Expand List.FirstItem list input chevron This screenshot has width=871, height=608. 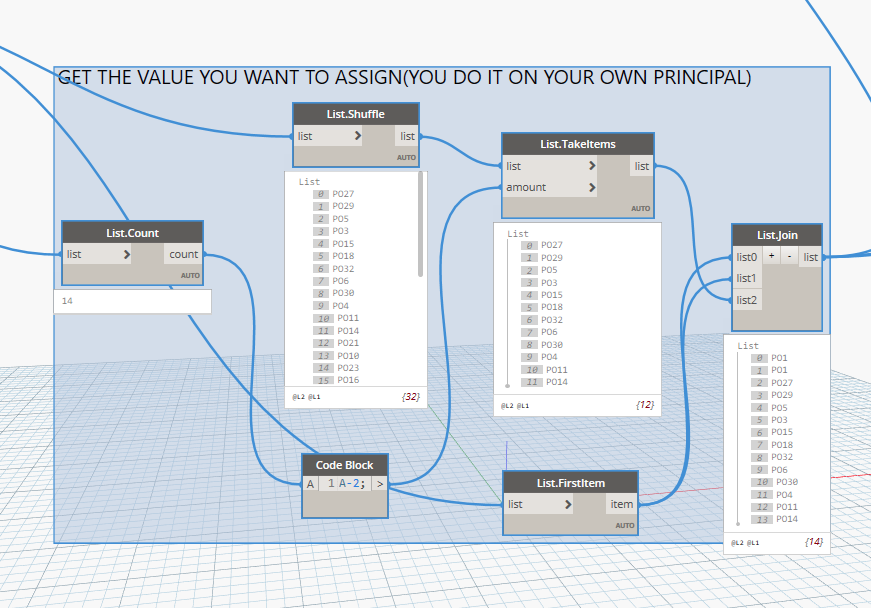coord(568,504)
